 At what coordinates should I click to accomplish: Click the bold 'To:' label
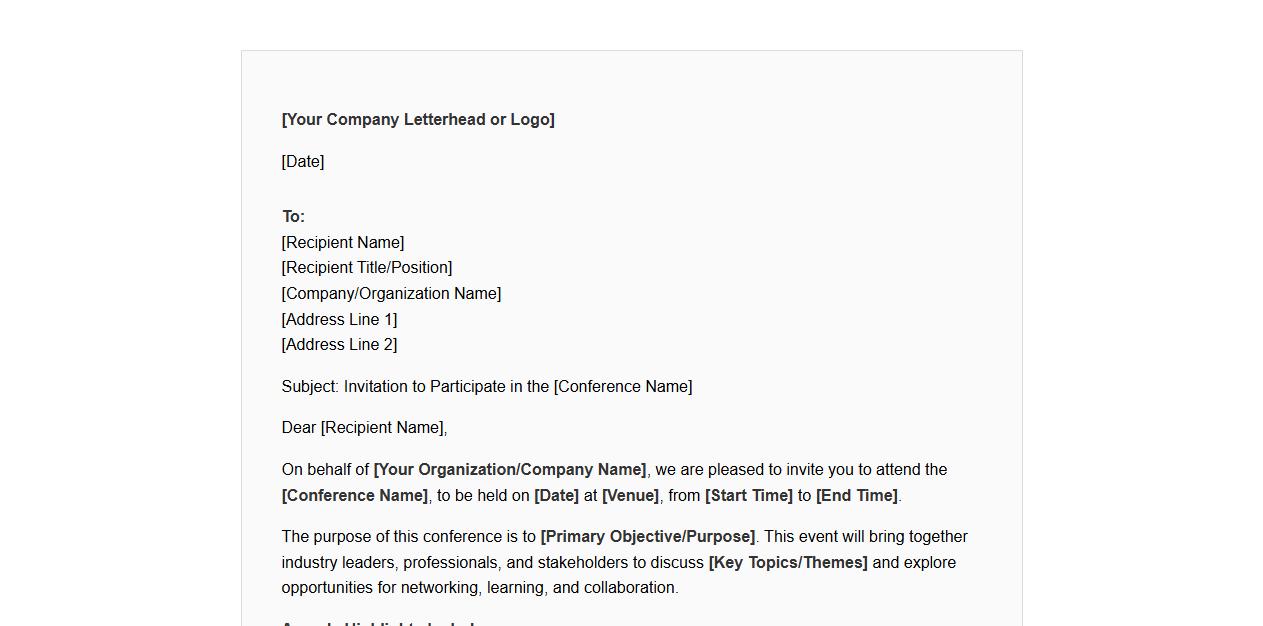[293, 217]
